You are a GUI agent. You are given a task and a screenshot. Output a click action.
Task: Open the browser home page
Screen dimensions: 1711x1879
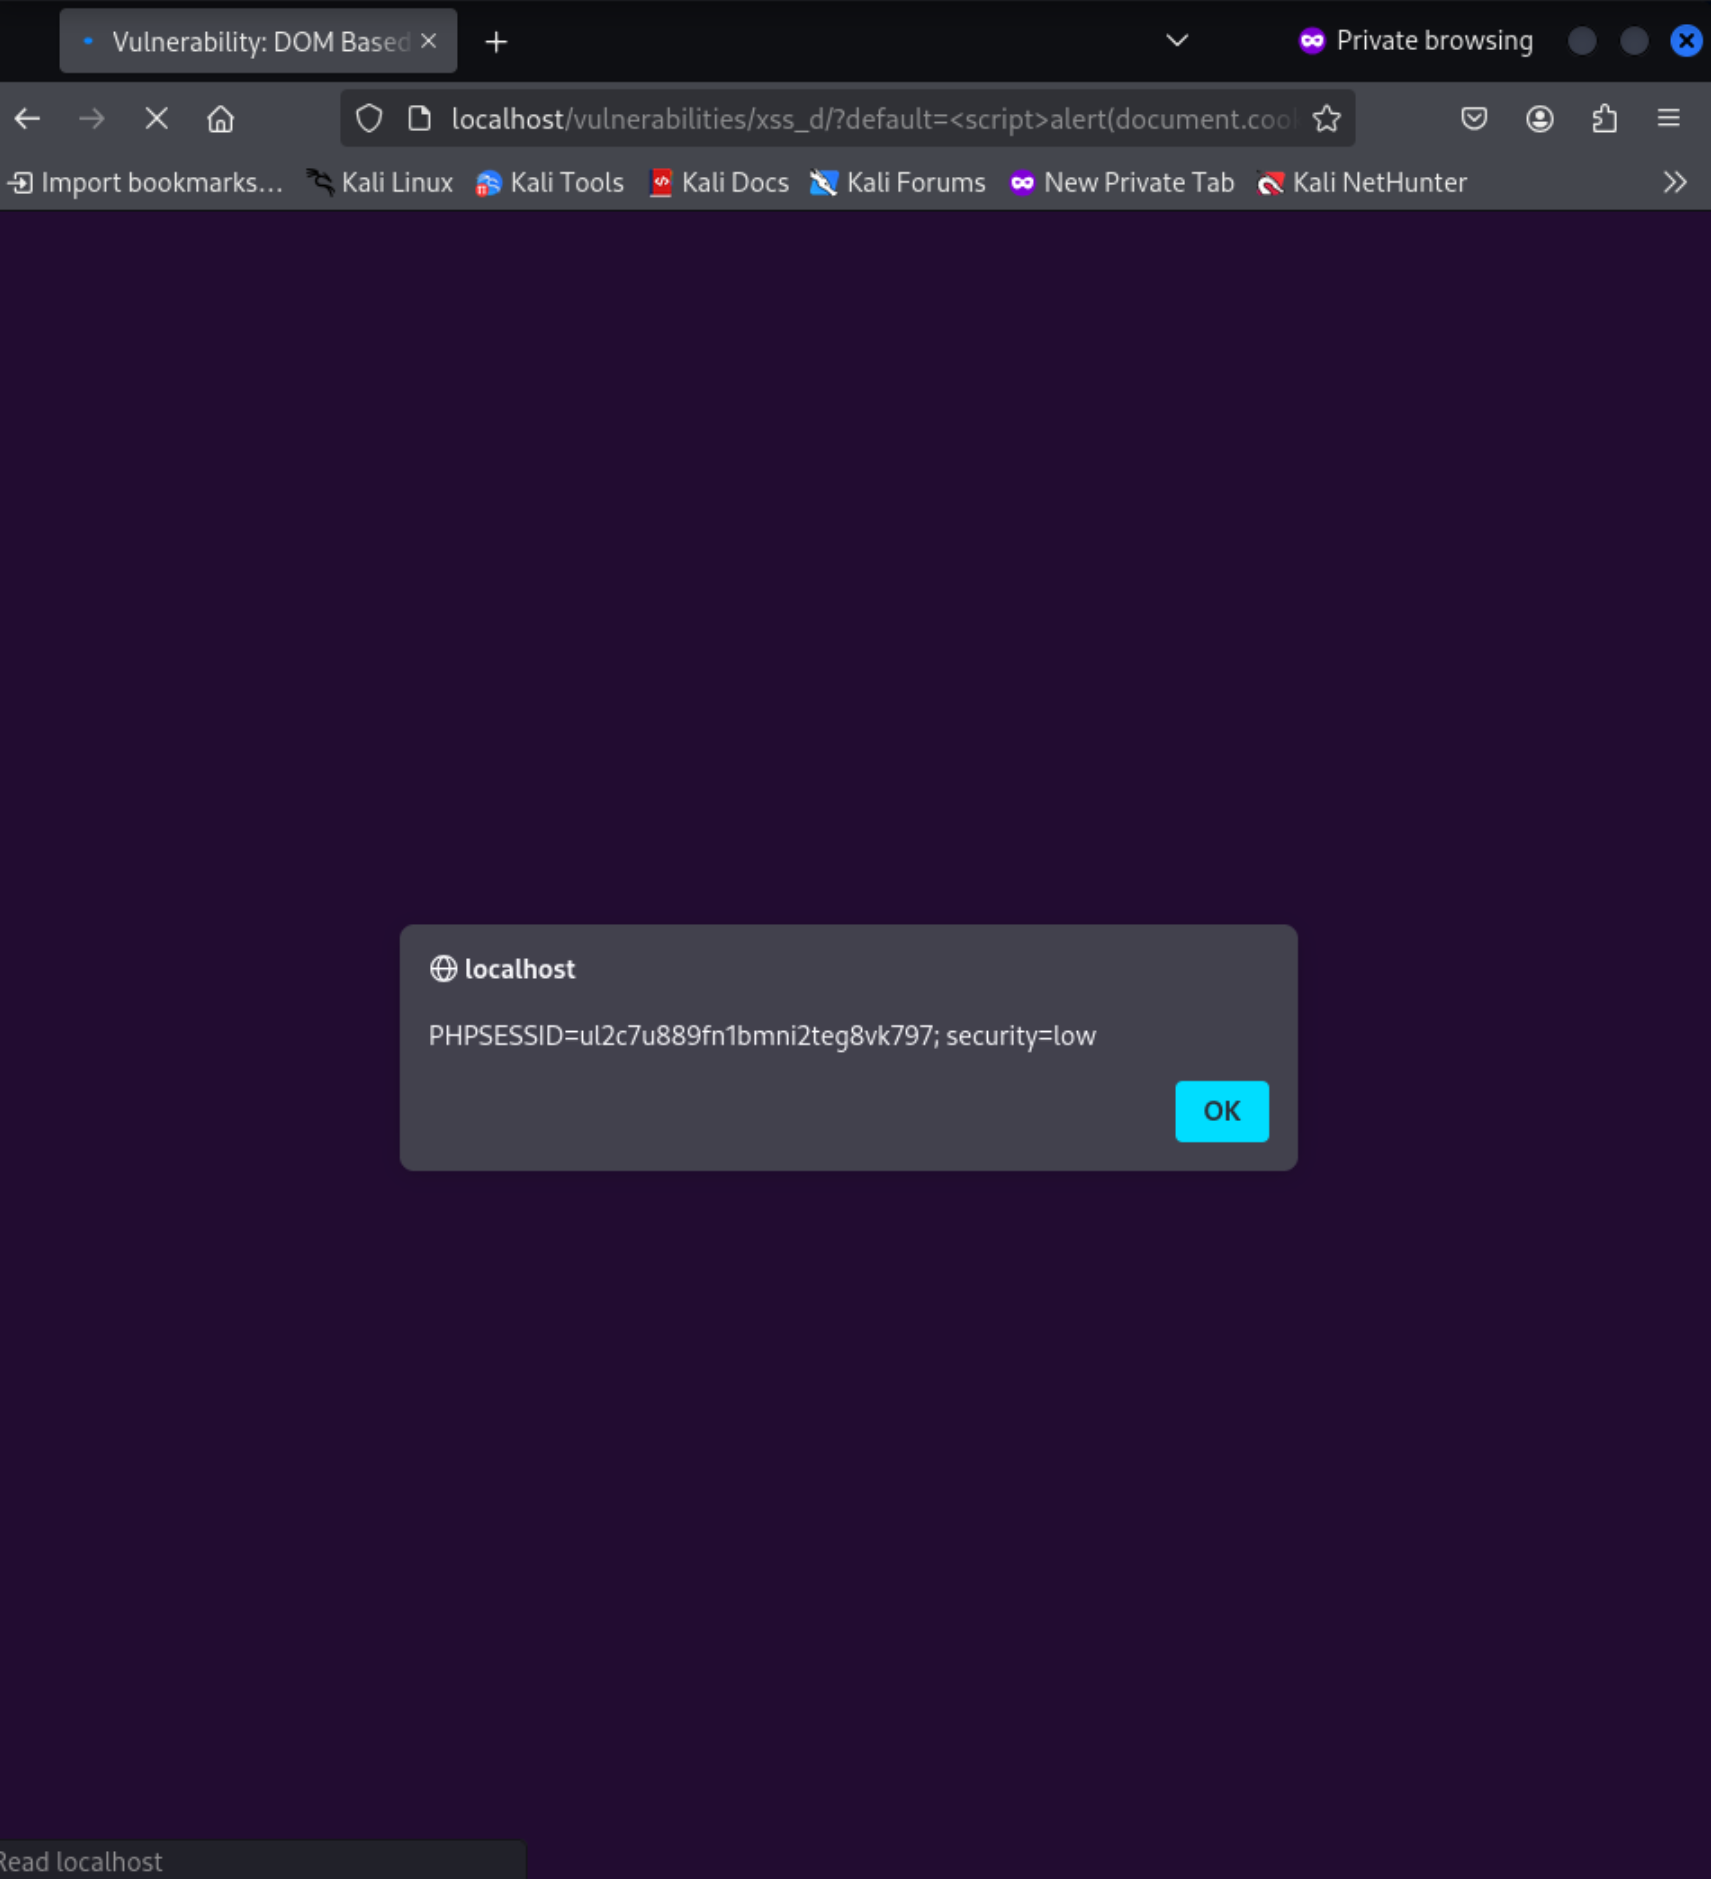pyautogui.click(x=220, y=119)
